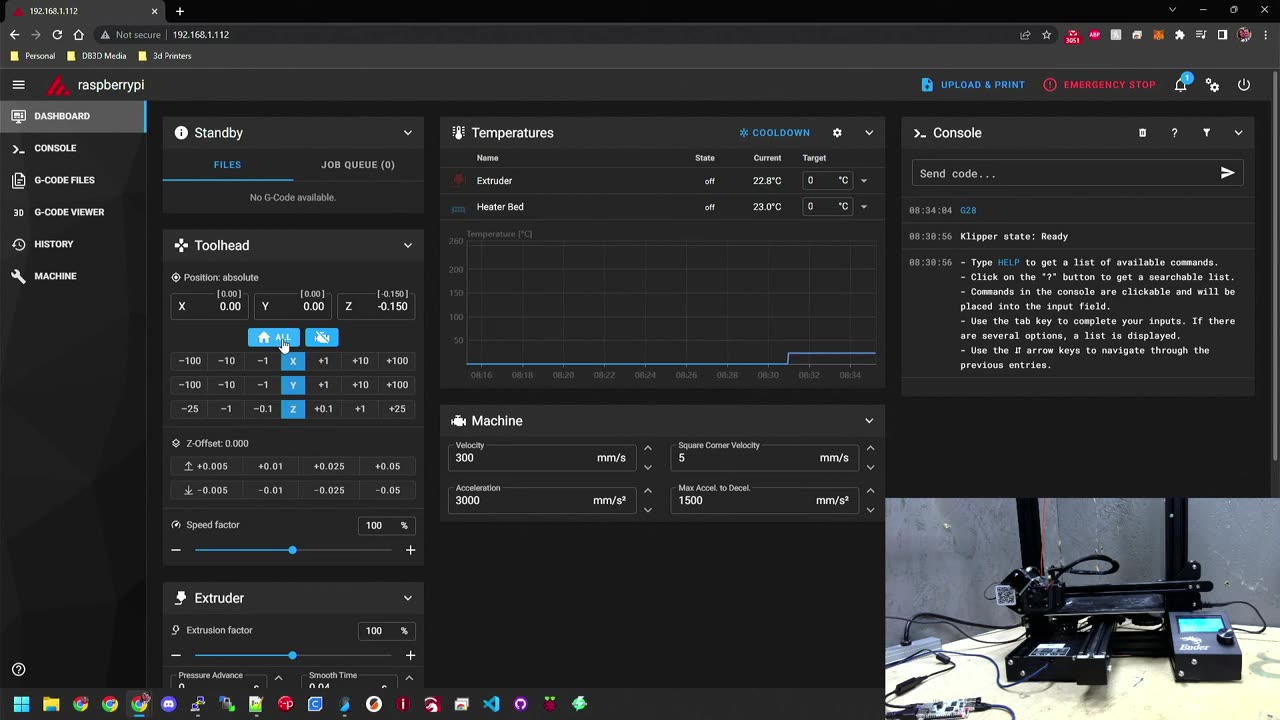Click the Speed factor percent field

coord(386,525)
